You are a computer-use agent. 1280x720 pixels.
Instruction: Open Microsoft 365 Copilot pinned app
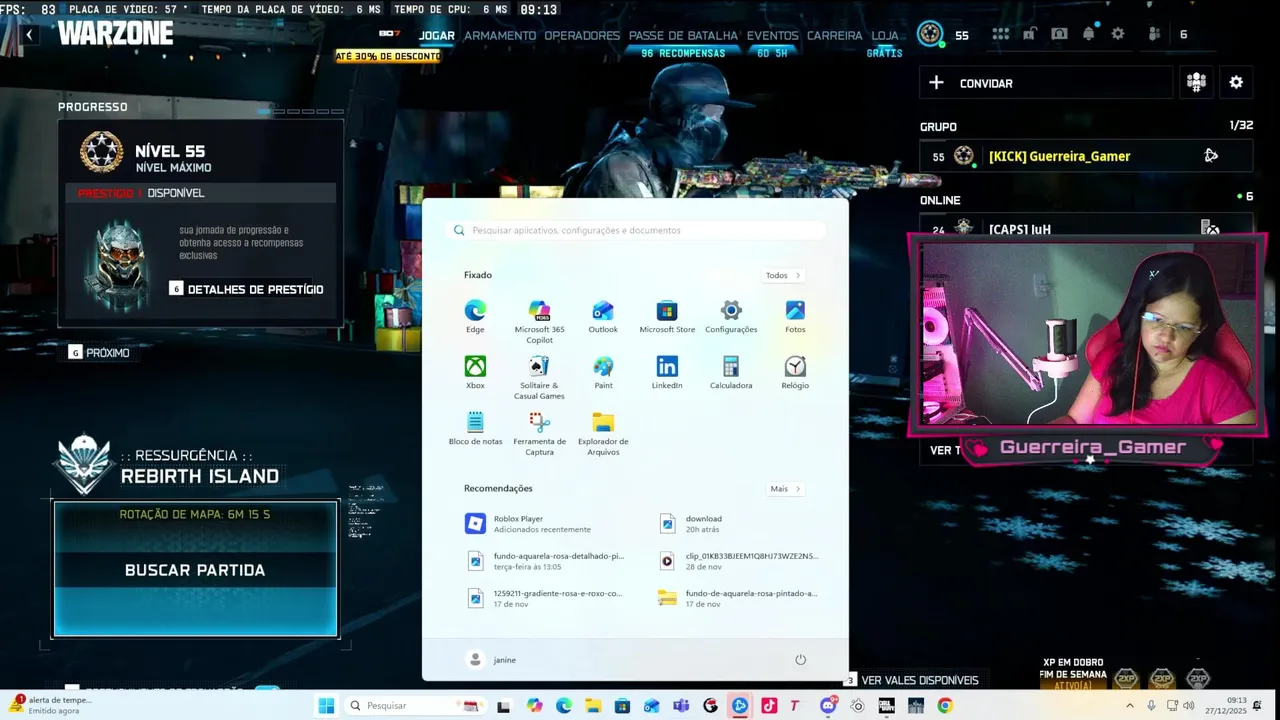pyautogui.click(x=539, y=321)
